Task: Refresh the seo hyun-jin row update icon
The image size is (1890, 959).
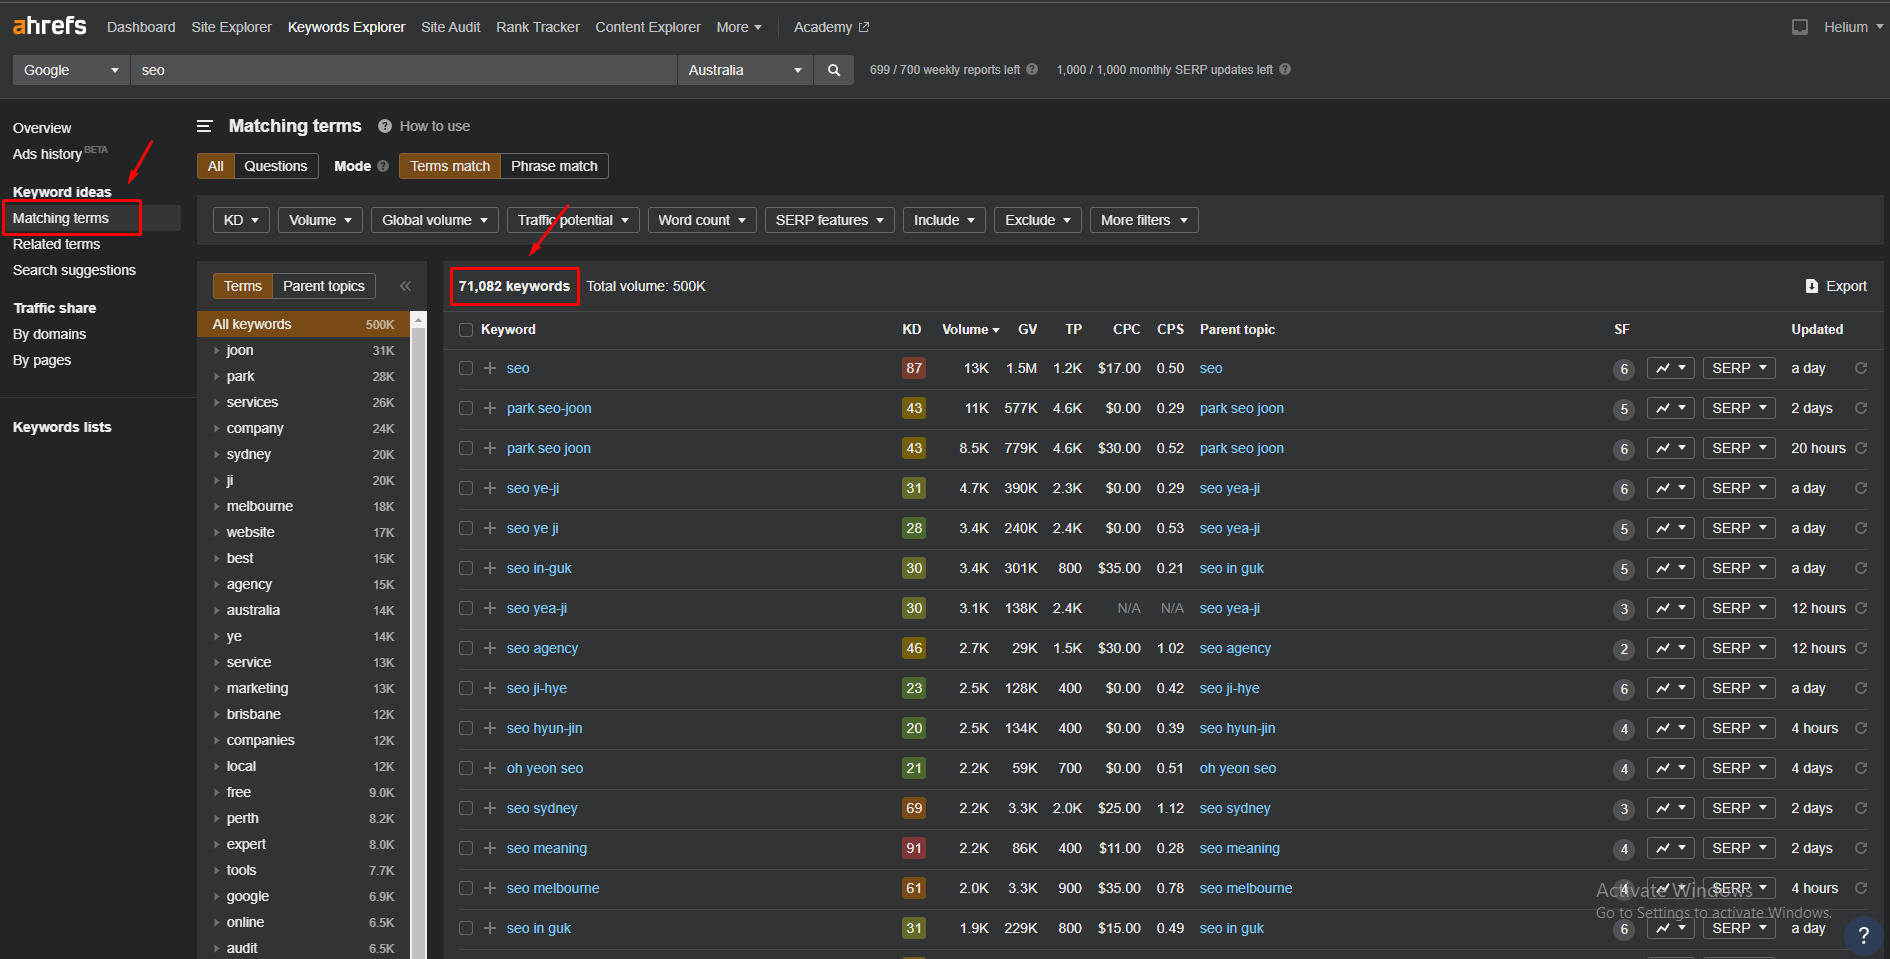Action: 1861,728
